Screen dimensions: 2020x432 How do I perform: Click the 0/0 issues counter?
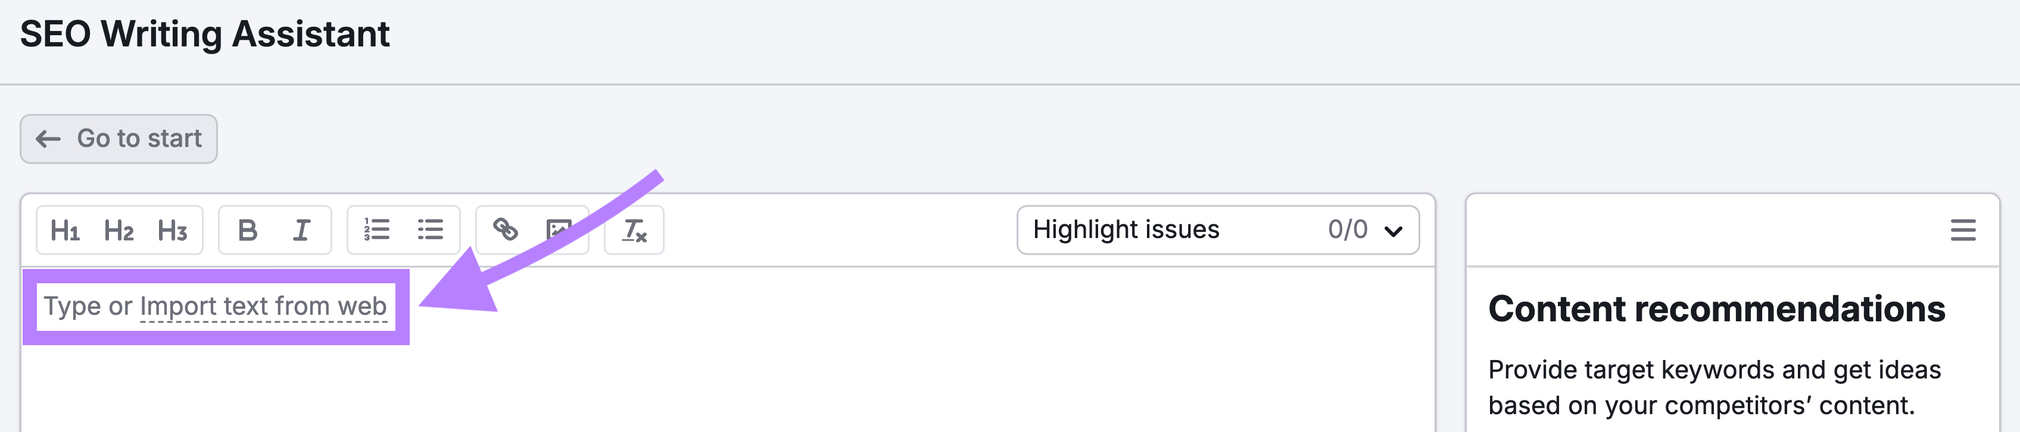1346,230
